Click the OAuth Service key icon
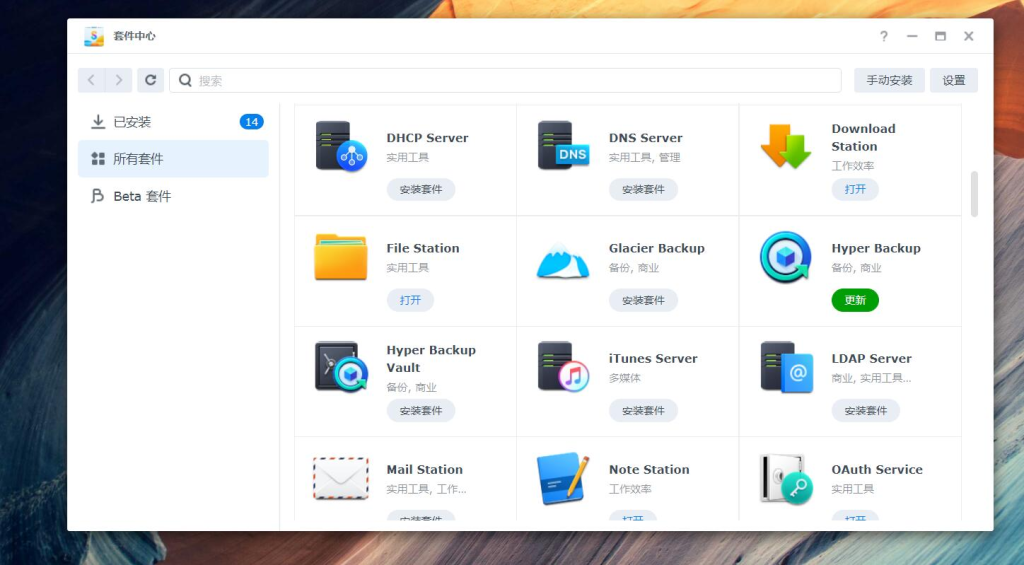Screen dimensions: 1024x565 (x=786, y=479)
